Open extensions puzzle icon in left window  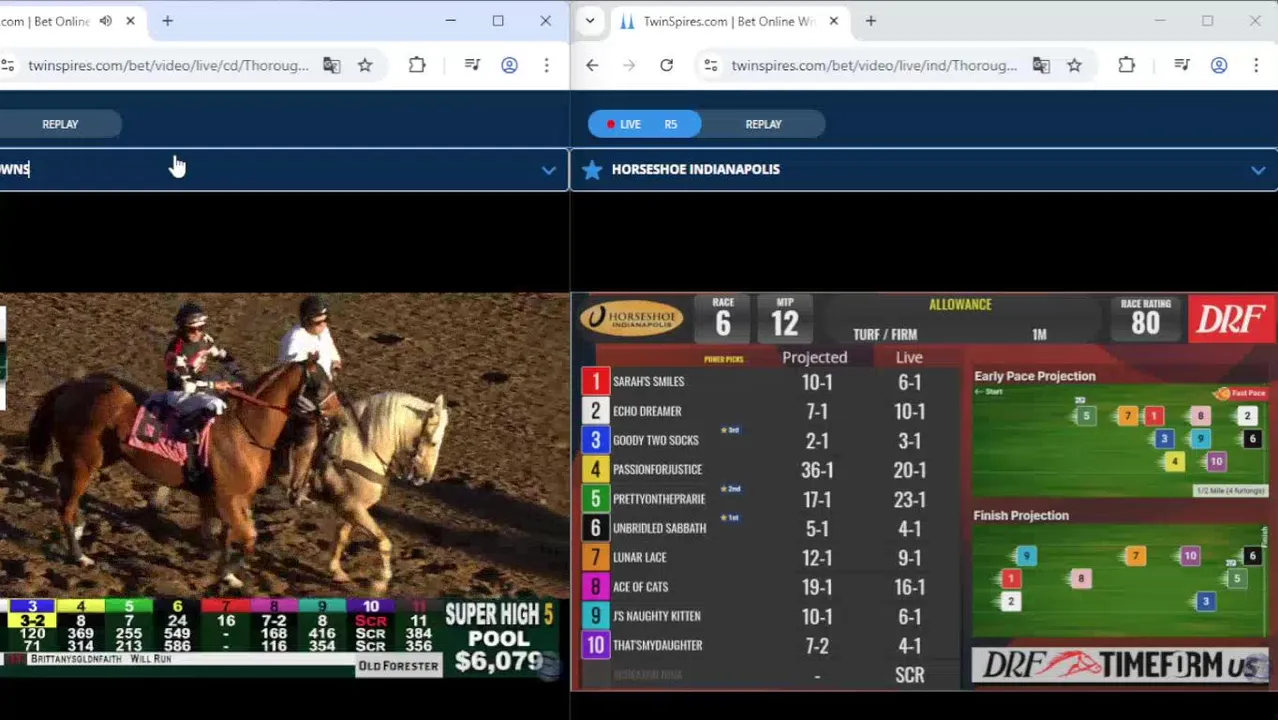(x=417, y=65)
